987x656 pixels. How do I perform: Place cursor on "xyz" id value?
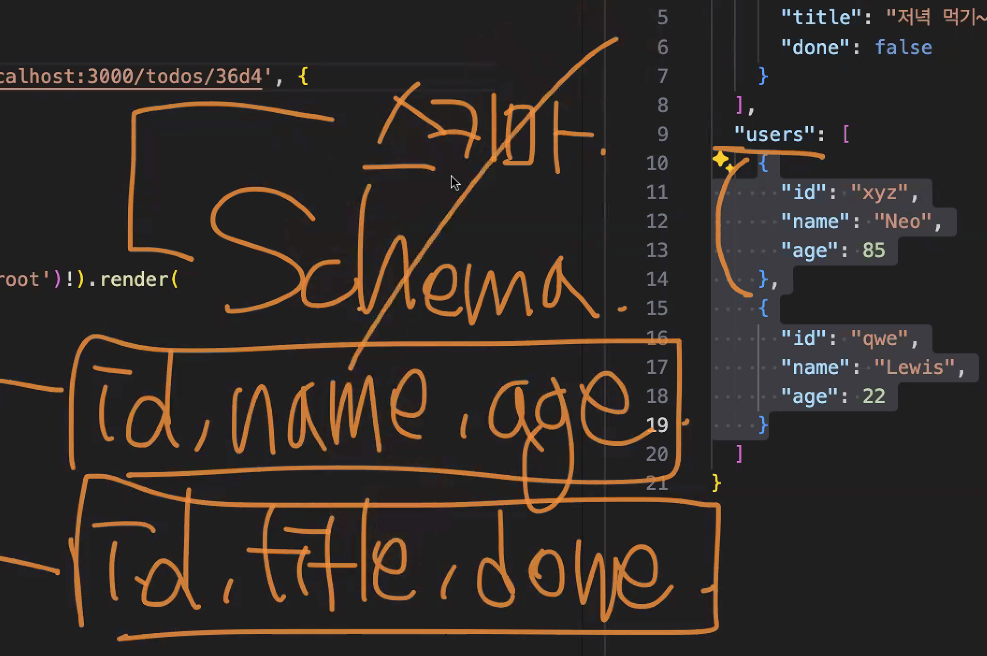pos(879,192)
